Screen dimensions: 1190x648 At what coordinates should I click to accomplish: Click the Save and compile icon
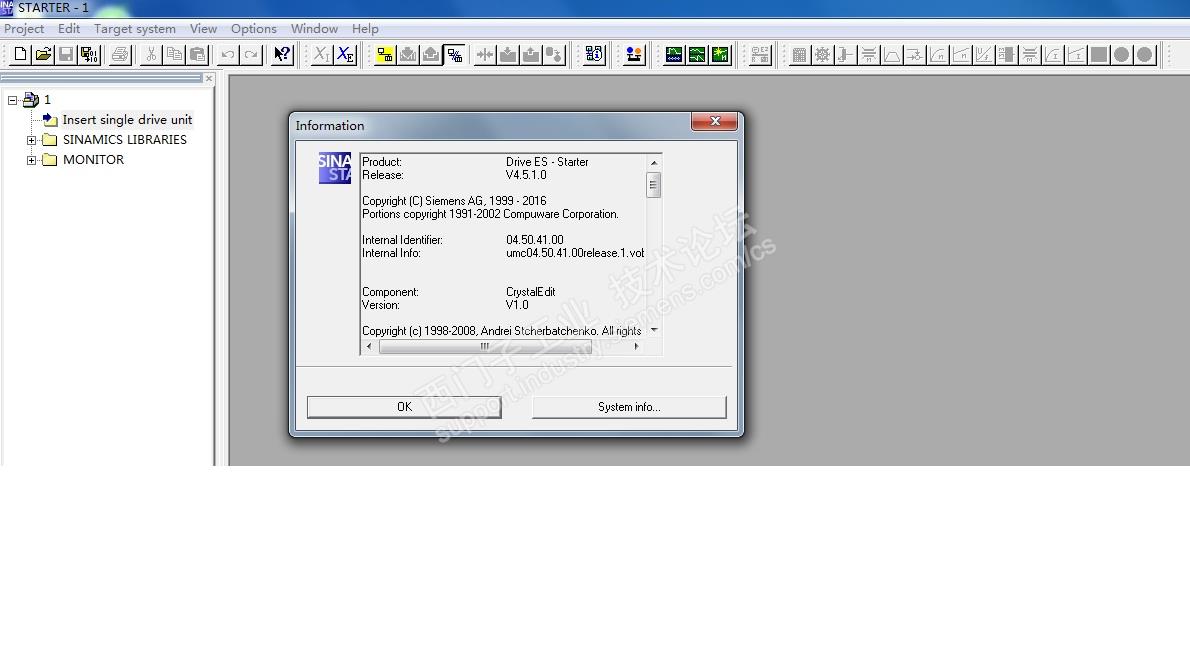(x=89, y=55)
